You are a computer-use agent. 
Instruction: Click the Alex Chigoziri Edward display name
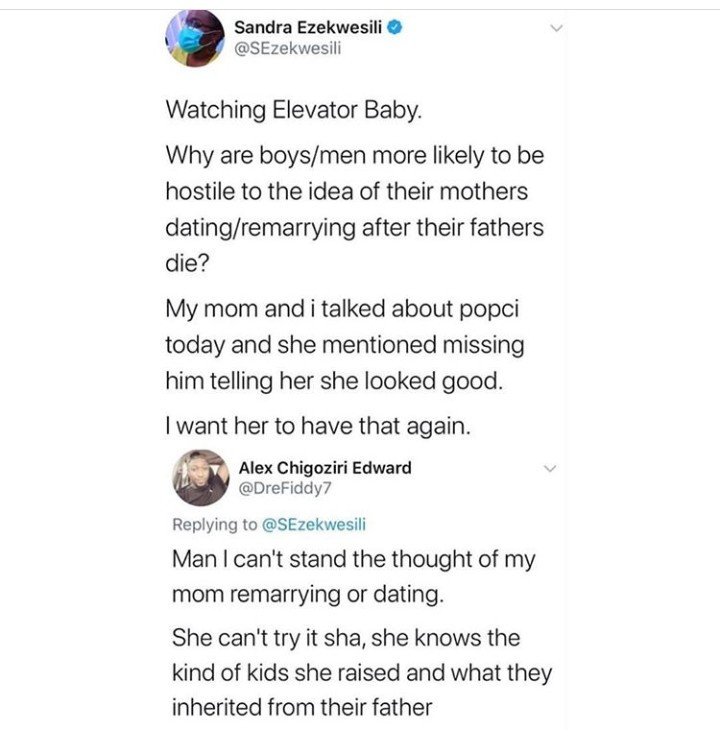(325, 468)
